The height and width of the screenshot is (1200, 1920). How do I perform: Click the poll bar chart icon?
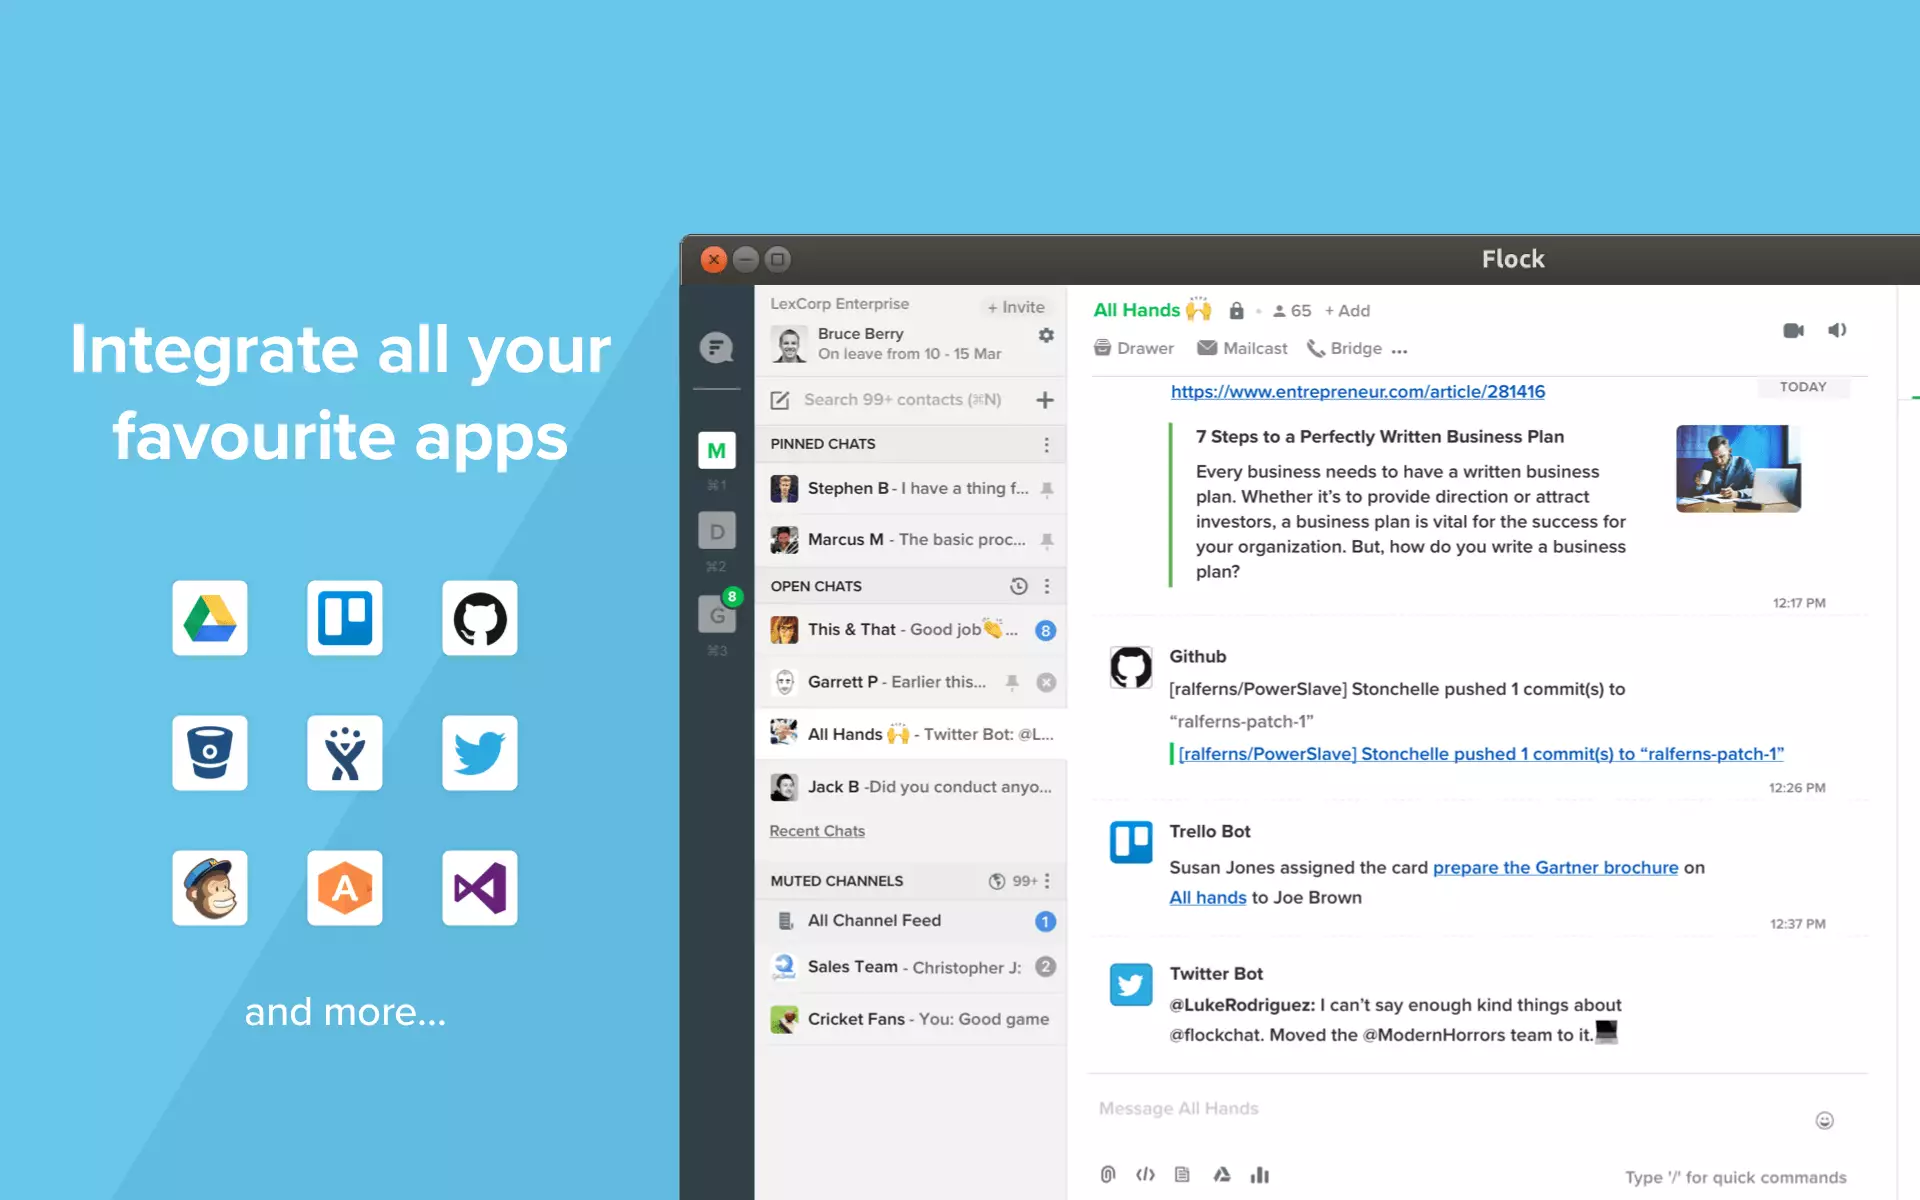[1260, 1175]
